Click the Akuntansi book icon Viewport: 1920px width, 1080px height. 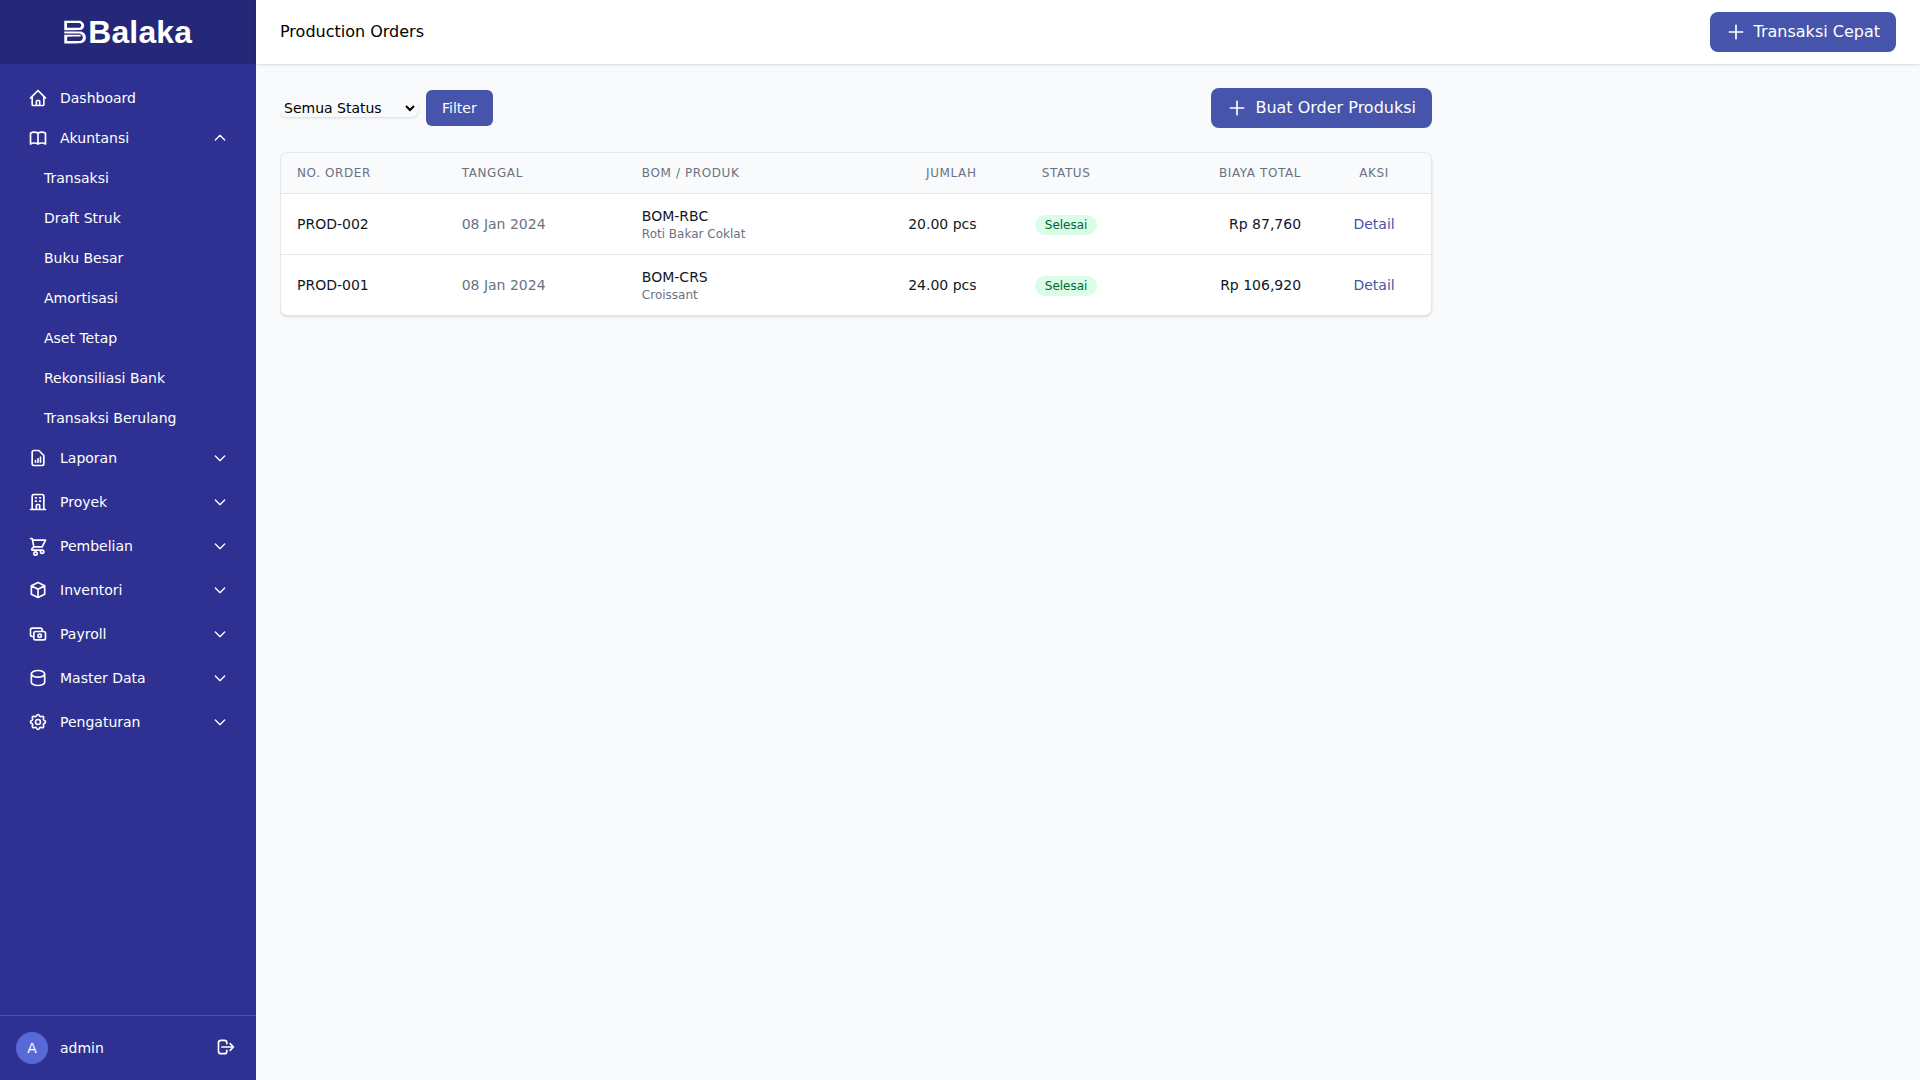point(38,138)
